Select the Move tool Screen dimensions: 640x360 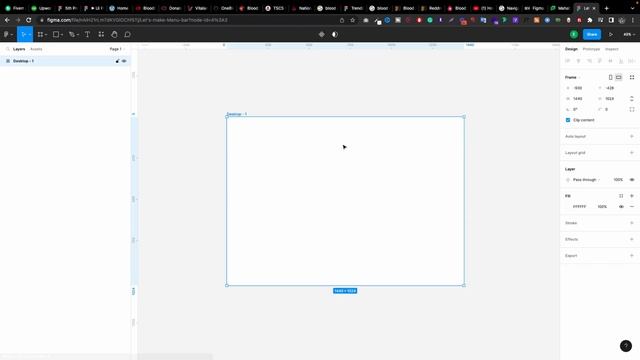coord(23,35)
